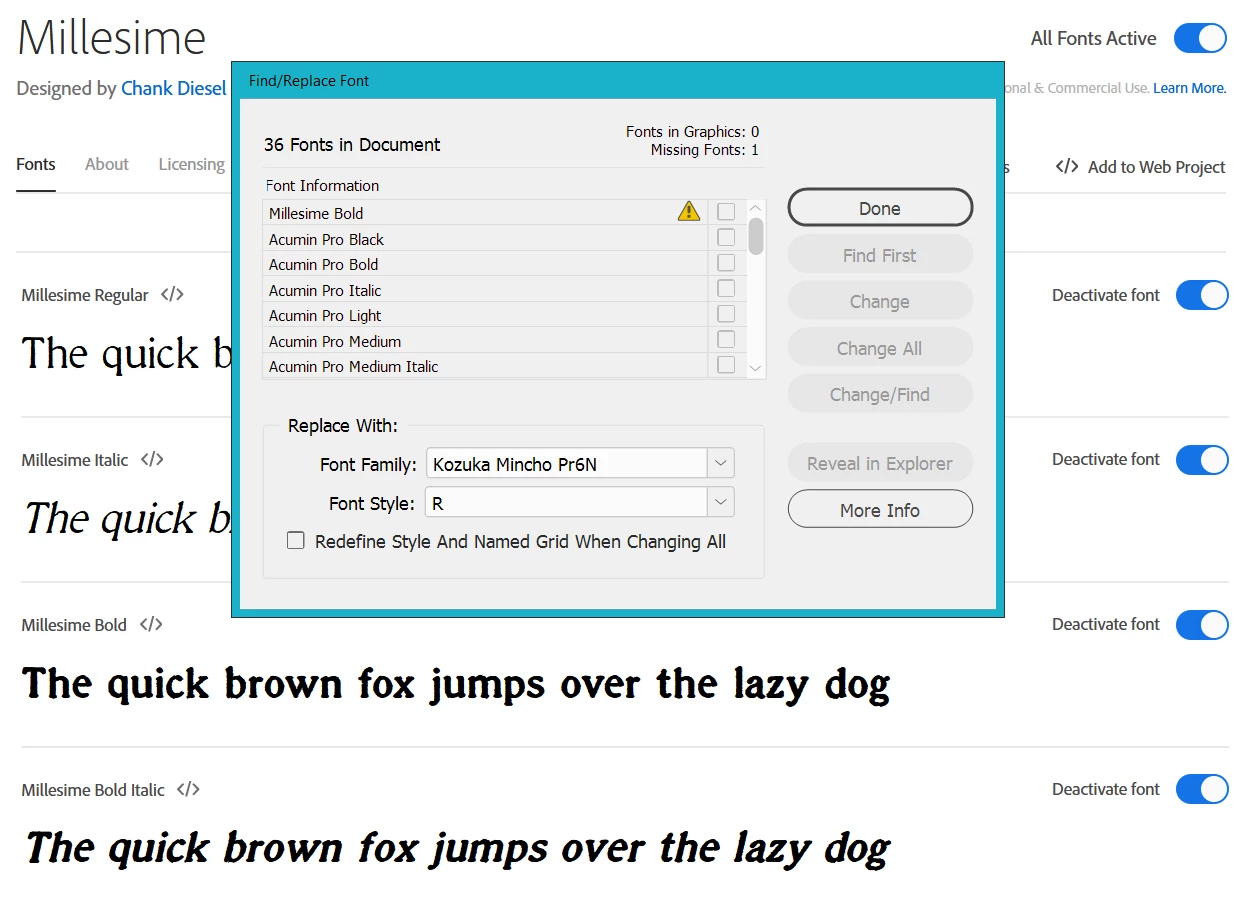Deactivate the Millesime Bold font toggle
1239x903 pixels.
point(1202,625)
